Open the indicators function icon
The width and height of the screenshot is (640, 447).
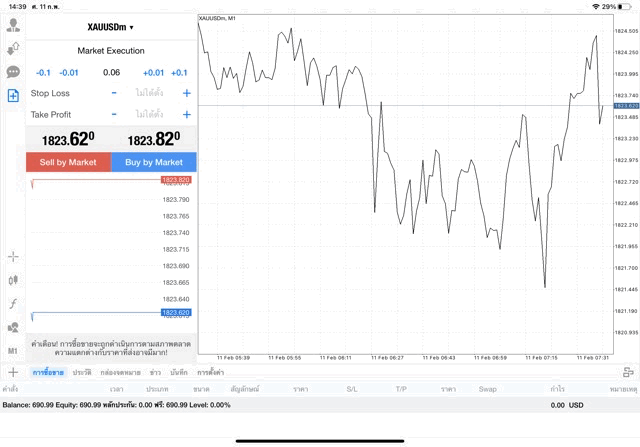click(x=13, y=303)
